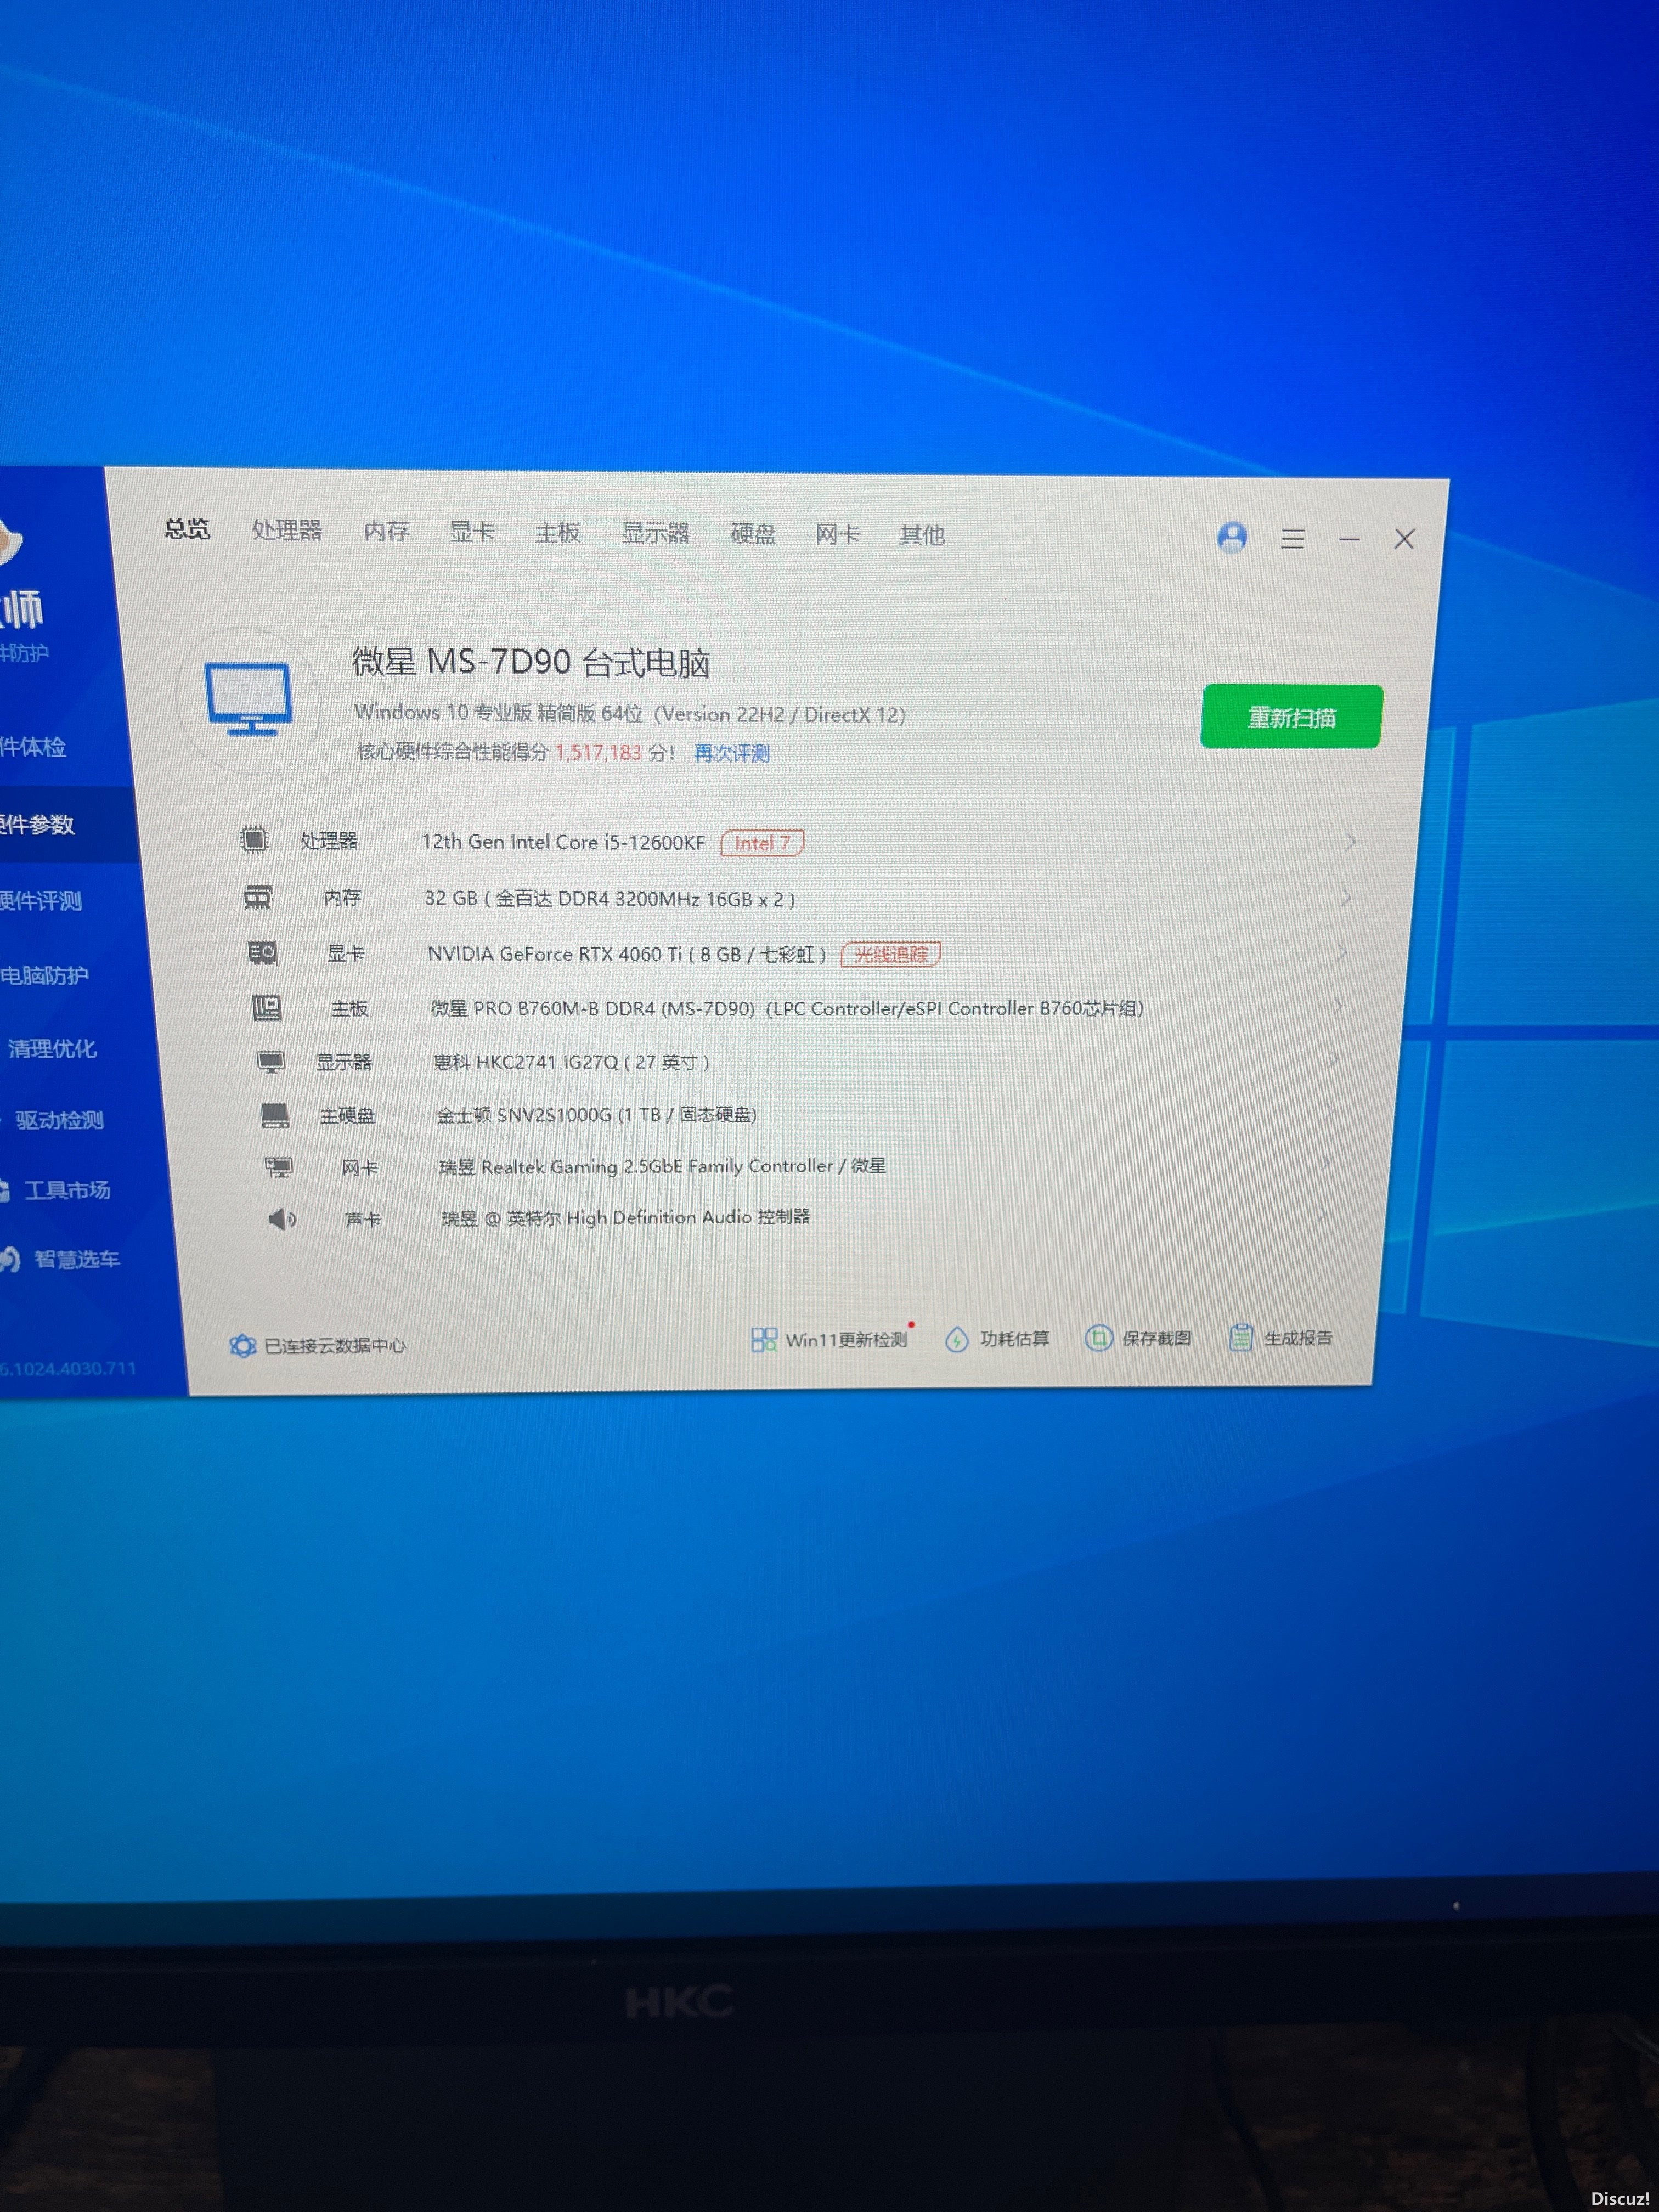Screen dimensions: 1659x2212
Task: Click the large desktop computer icon
Action: (249, 699)
